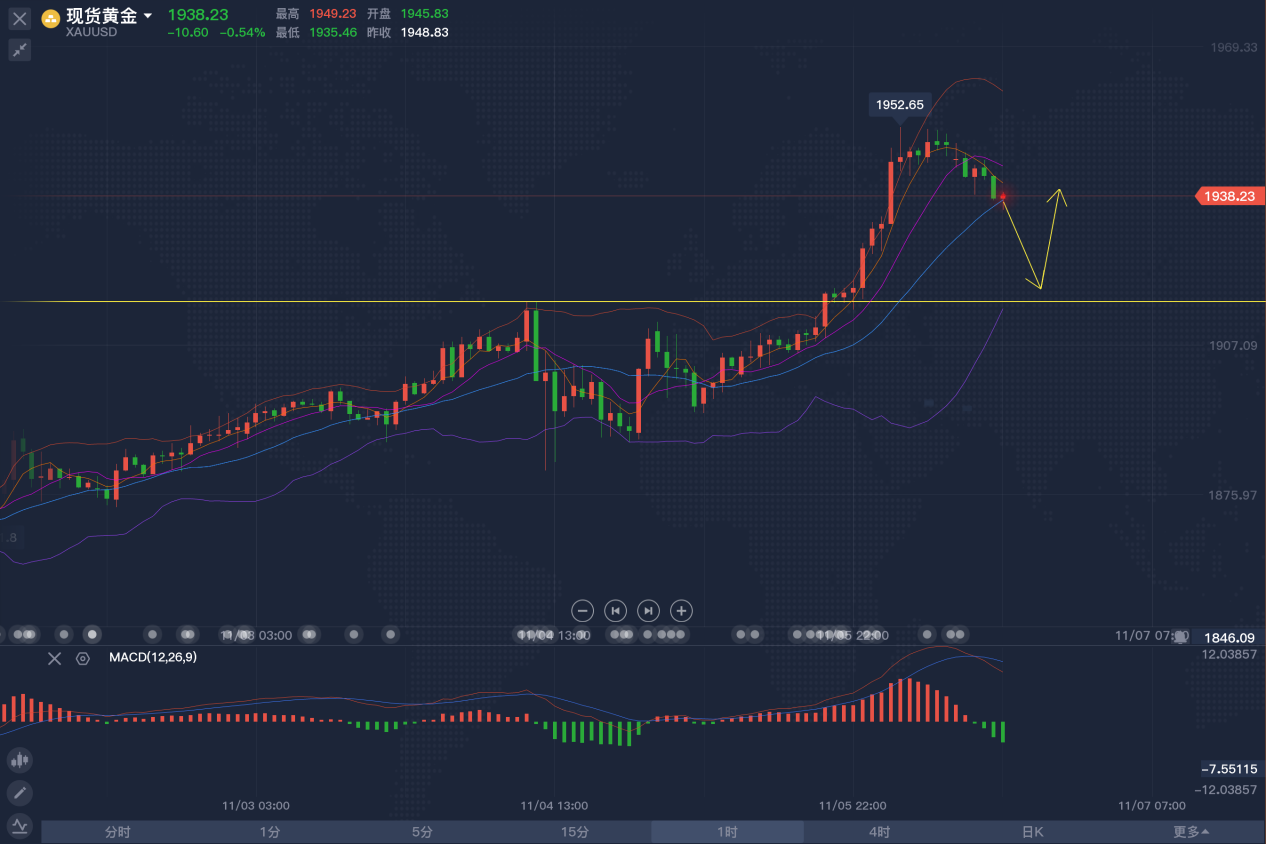This screenshot has height=844, width=1266.
Task: Click the 11/04 13:00 lower time label
Action: pos(554,805)
